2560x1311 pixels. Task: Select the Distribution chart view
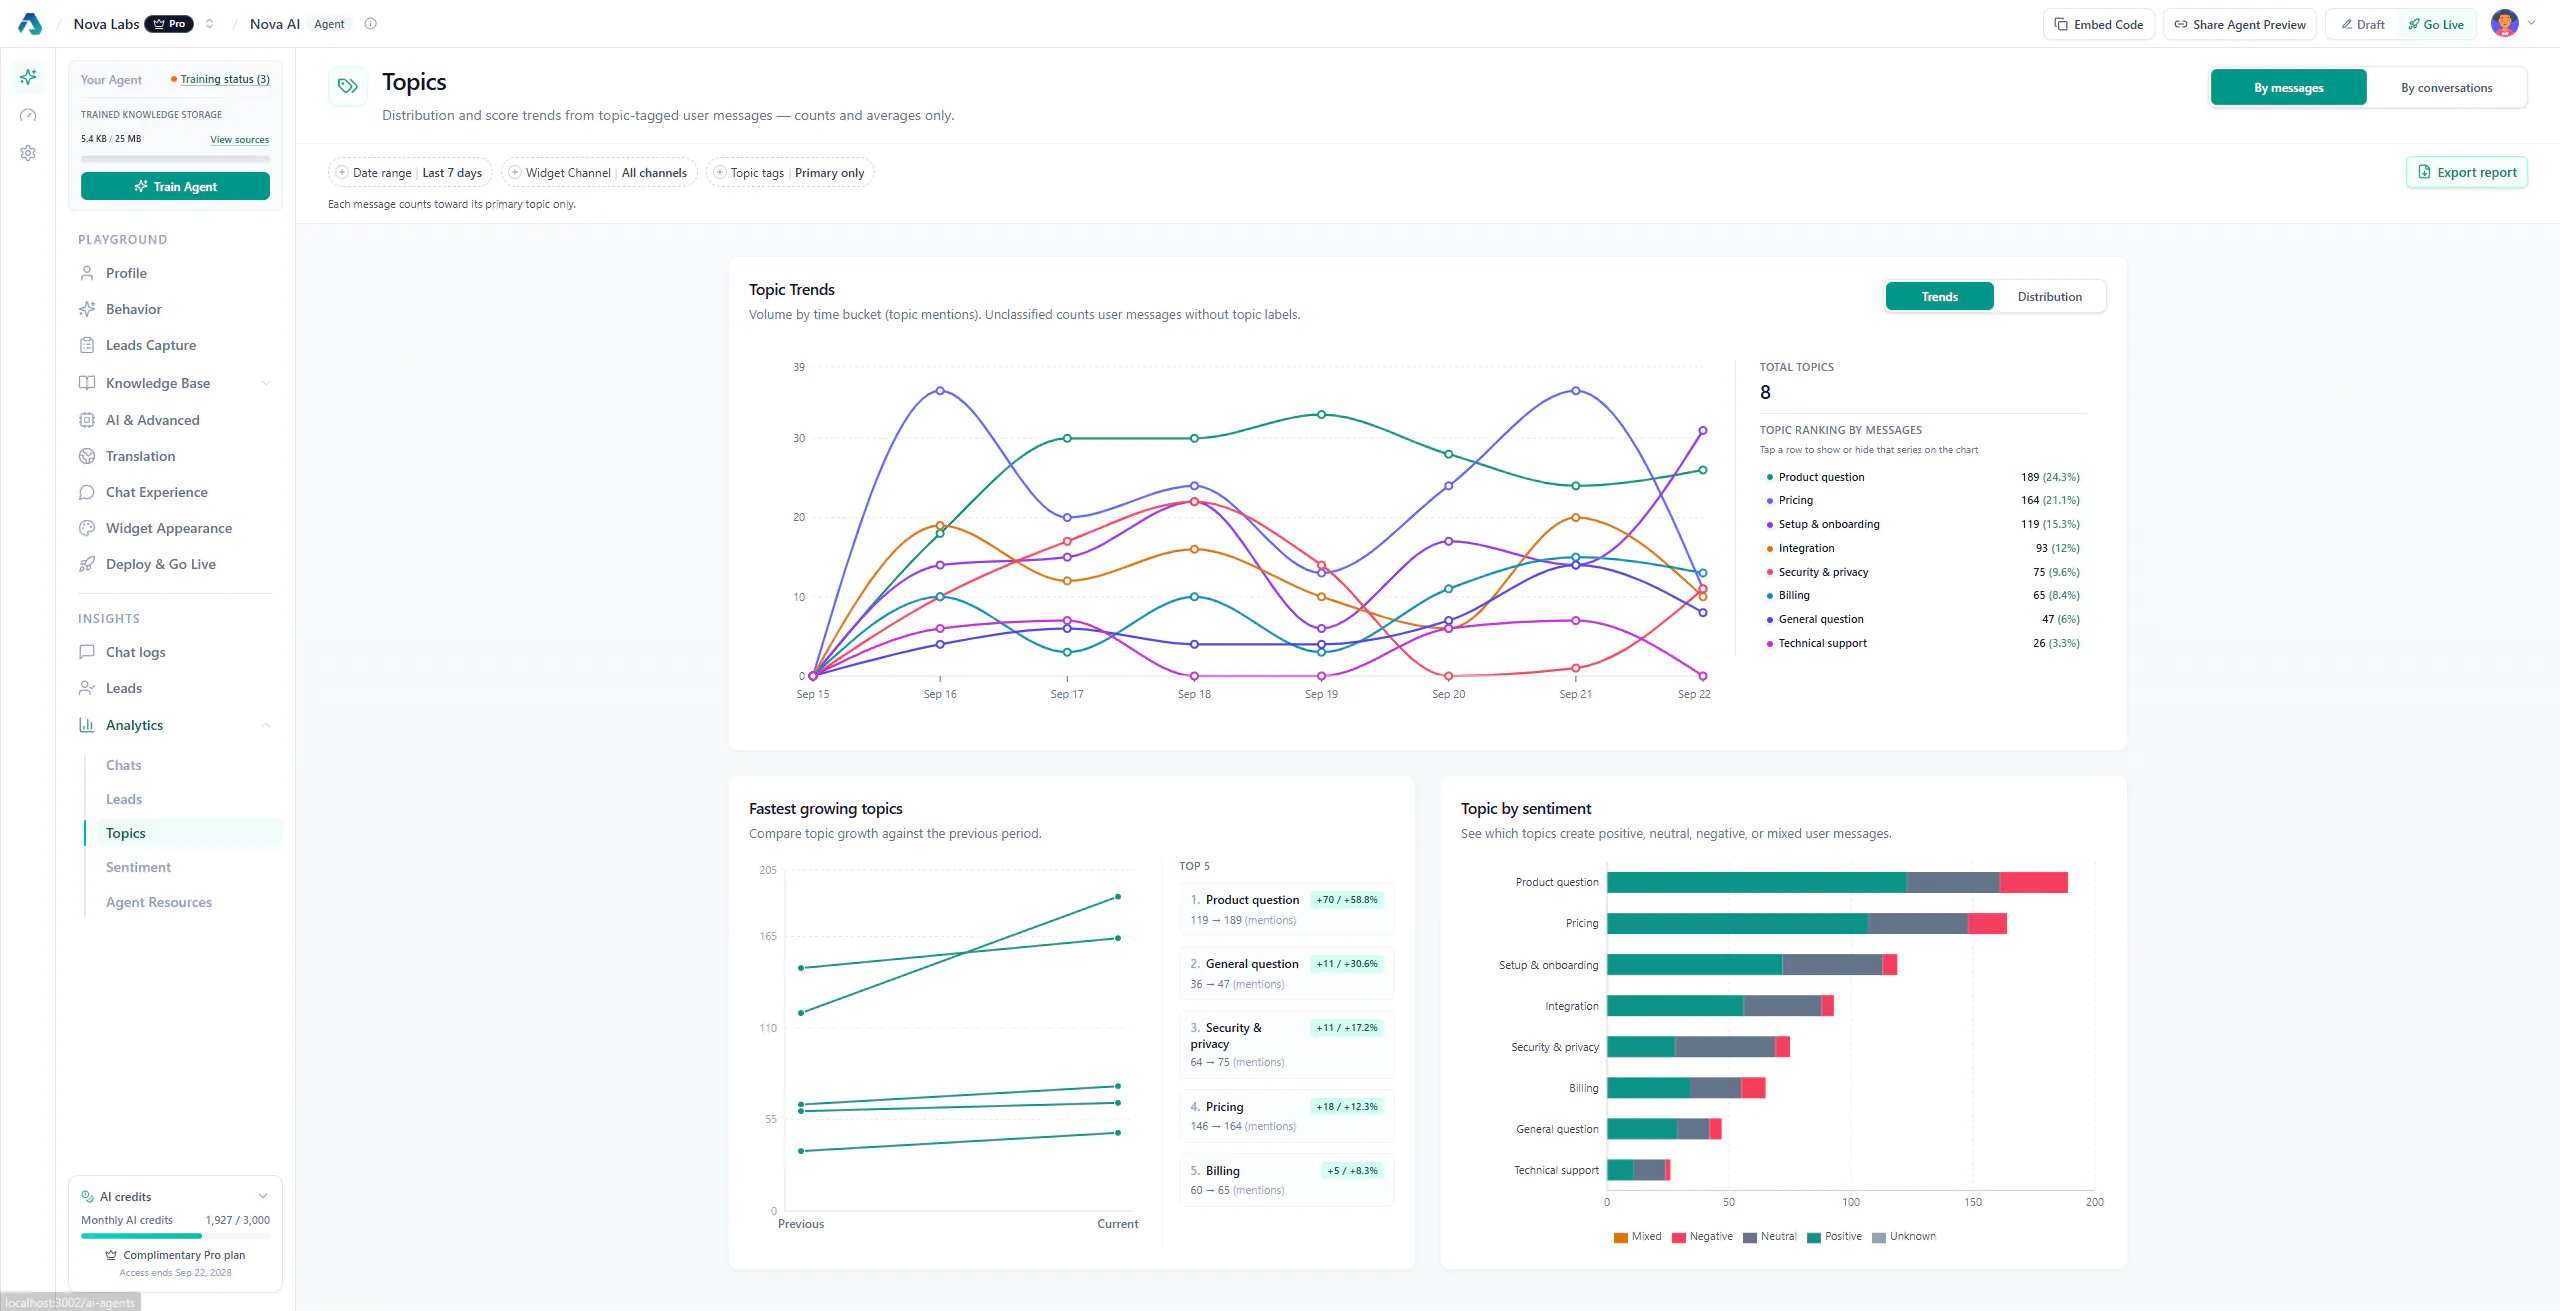click(2049, 296)
